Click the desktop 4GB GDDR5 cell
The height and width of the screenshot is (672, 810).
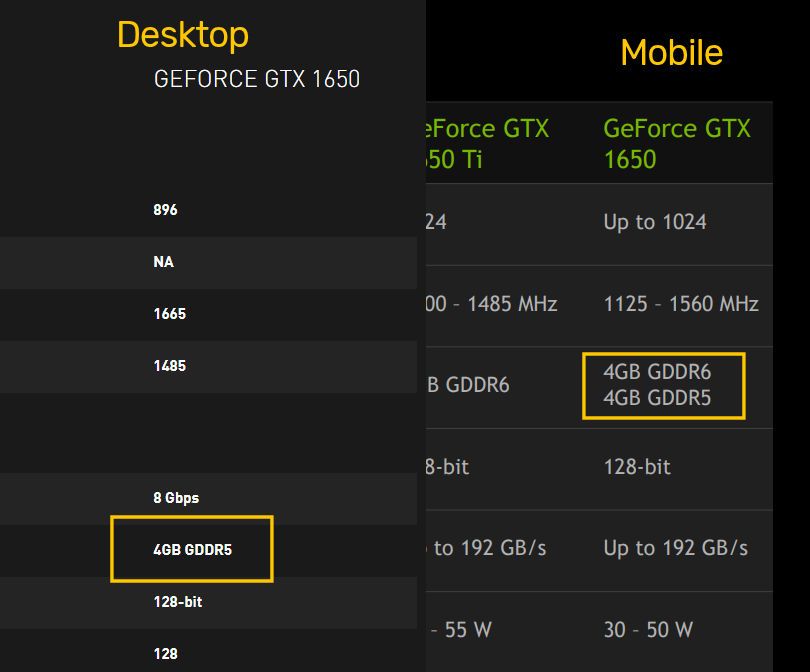click(x=193, y=550)
